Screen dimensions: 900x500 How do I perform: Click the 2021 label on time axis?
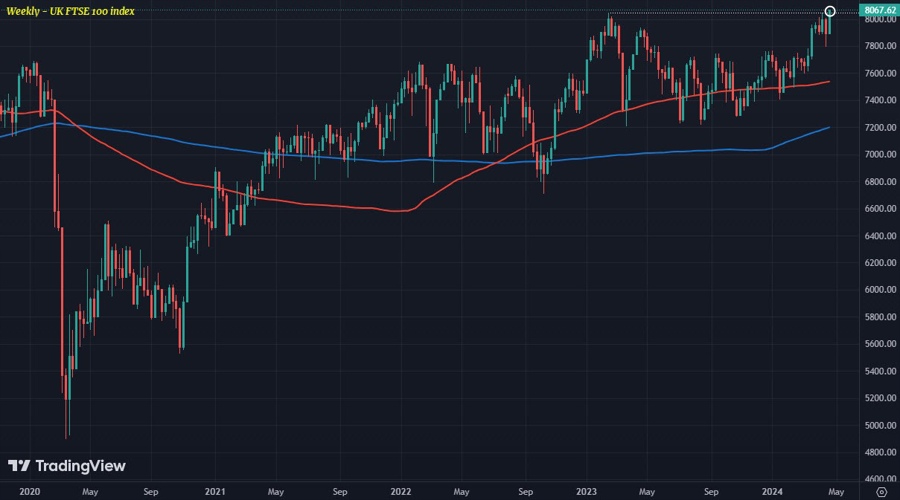(x=213, y=492)
